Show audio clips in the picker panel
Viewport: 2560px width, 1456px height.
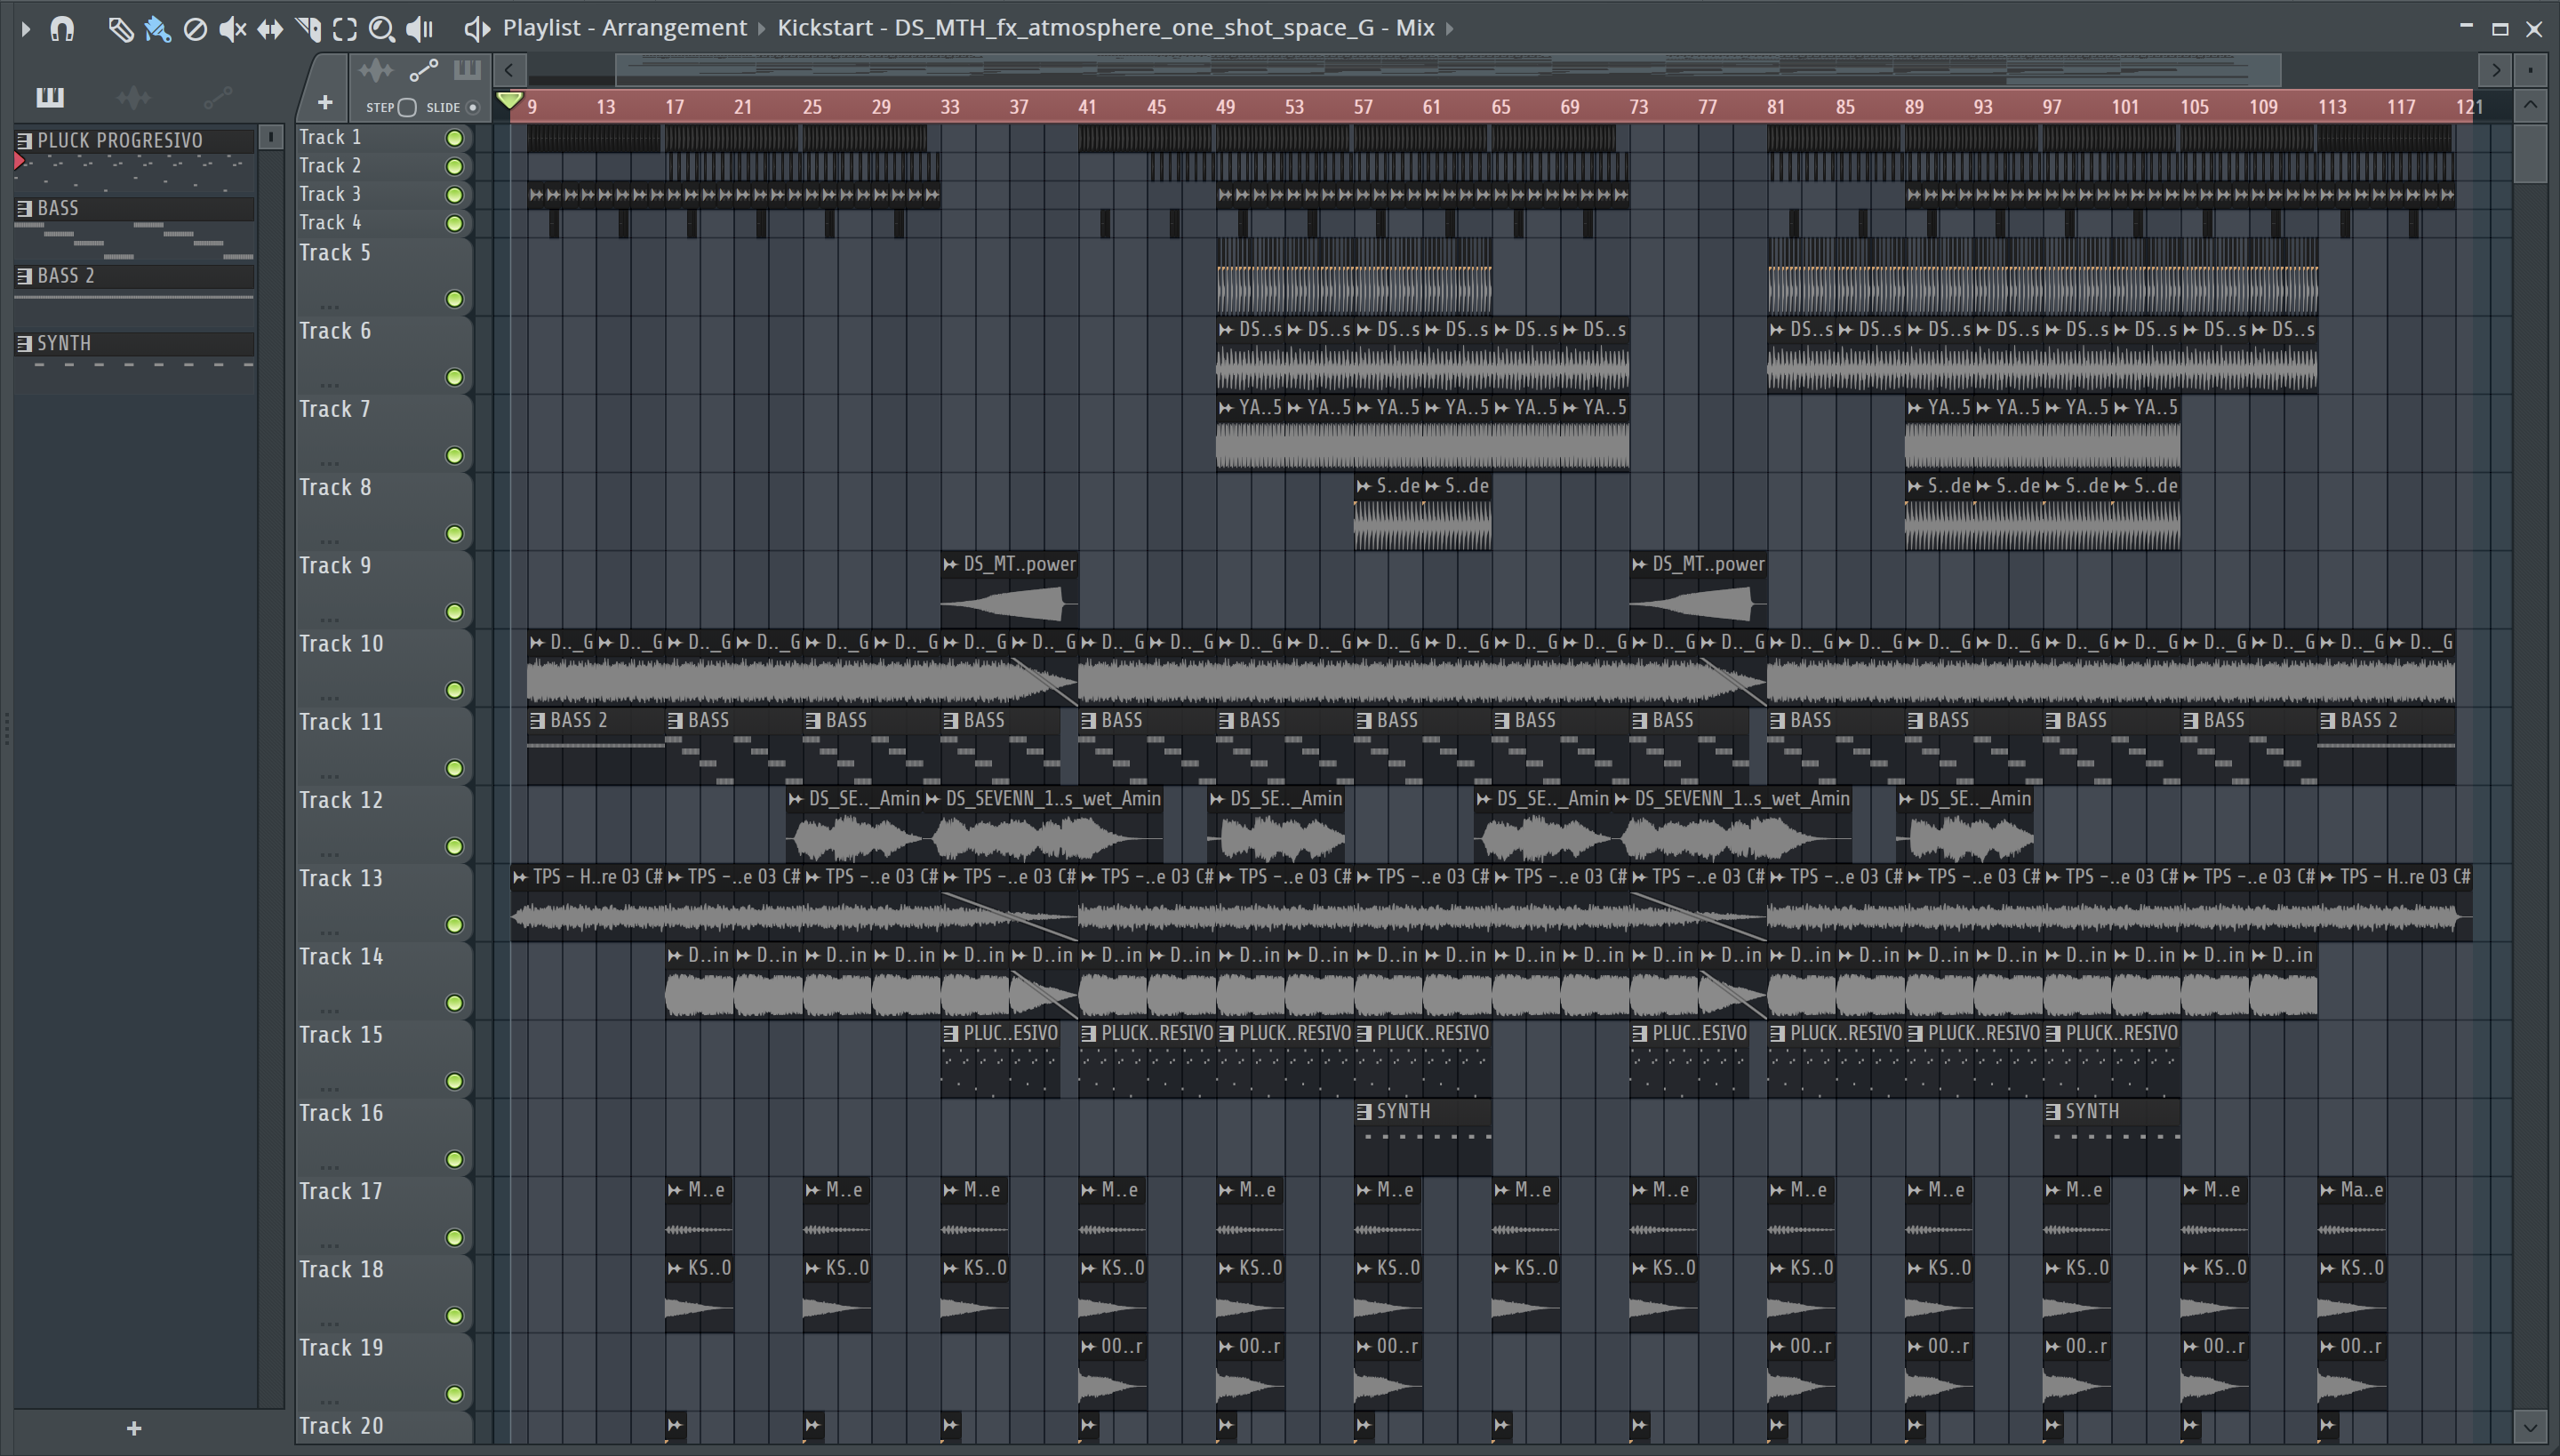pyautogui.click(x=133, y=97)
